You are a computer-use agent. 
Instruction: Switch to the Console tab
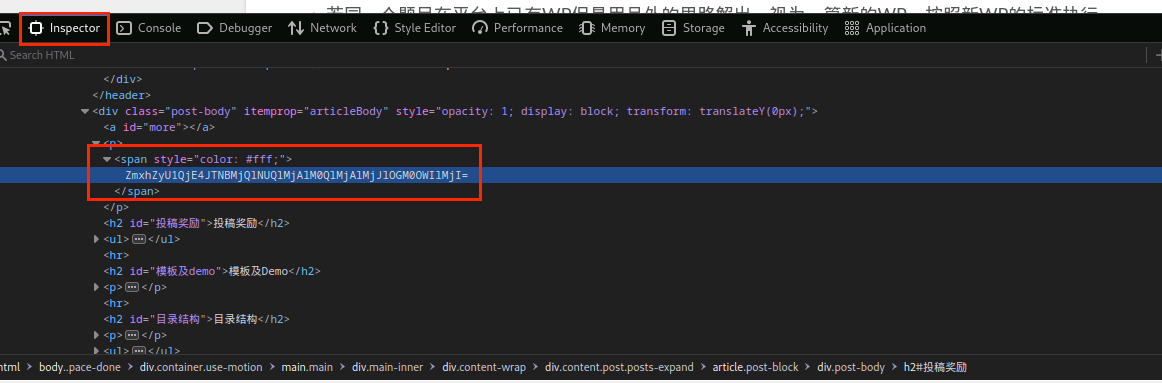tap(149, 28)
